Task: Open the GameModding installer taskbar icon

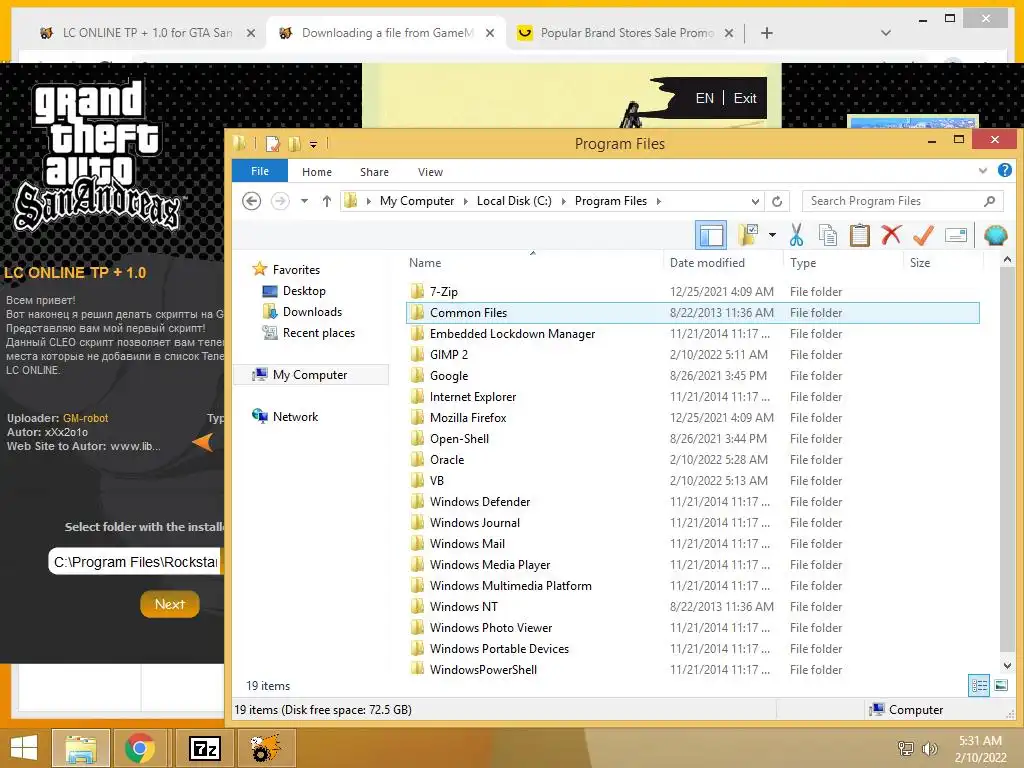Action: (x=266, y=748)
